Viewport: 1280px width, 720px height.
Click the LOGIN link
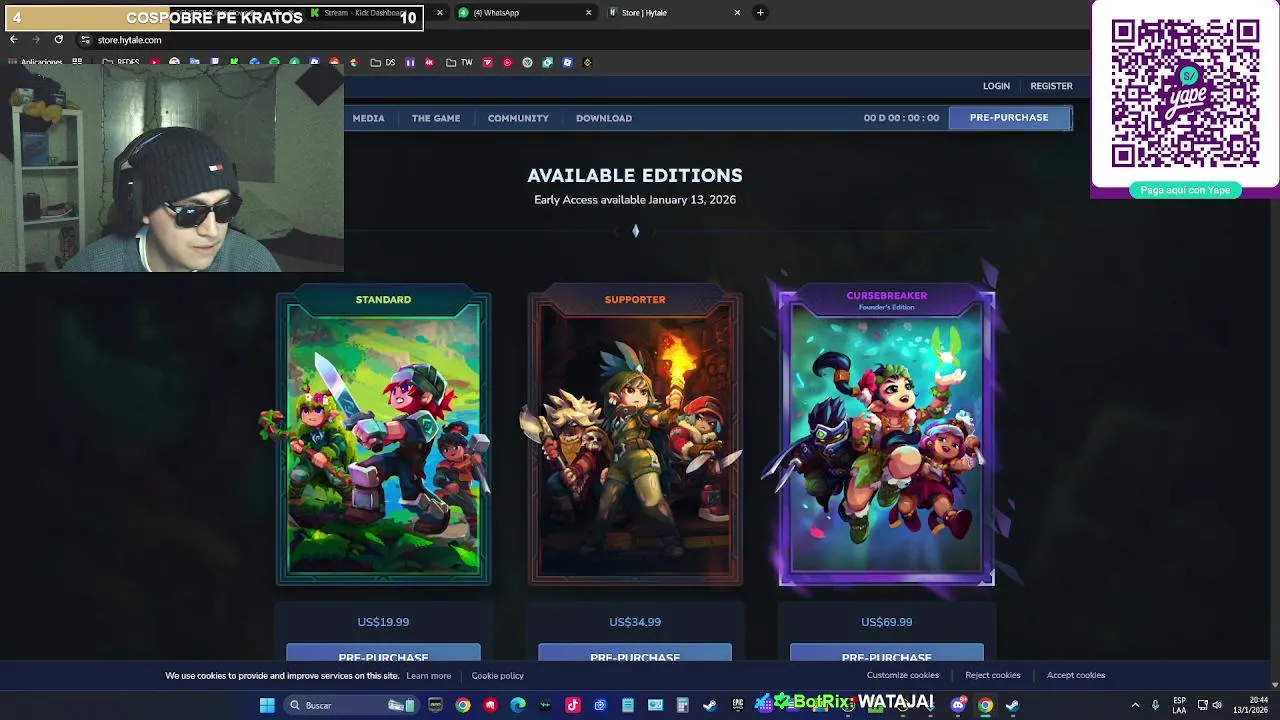[x=996, y=86]
